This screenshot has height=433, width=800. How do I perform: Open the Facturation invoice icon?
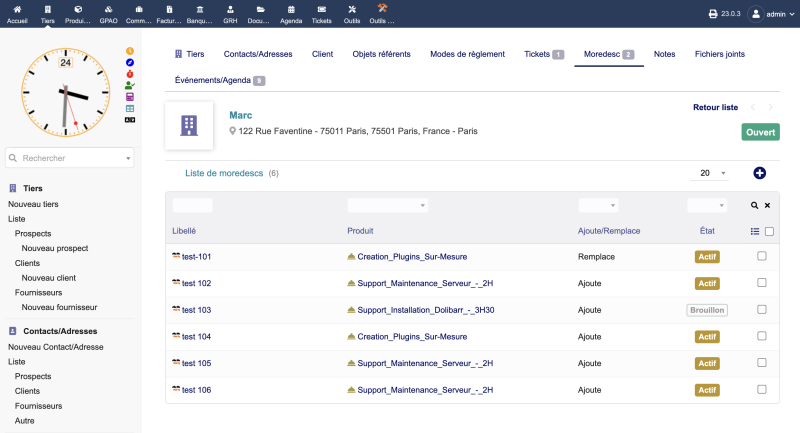[x=169, y=9]
